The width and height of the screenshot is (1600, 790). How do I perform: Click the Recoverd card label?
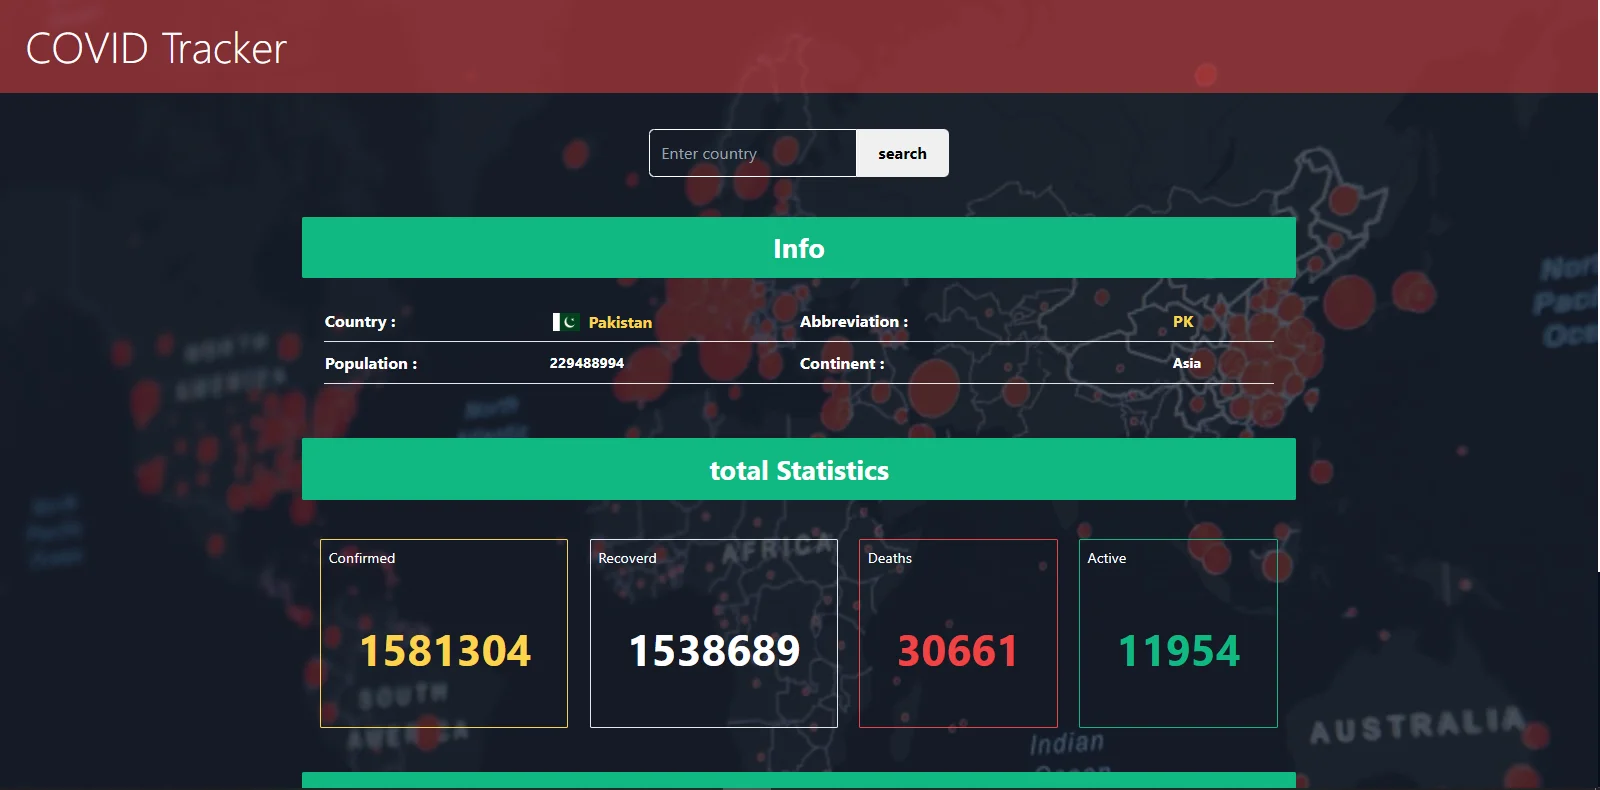pos(627,558)
